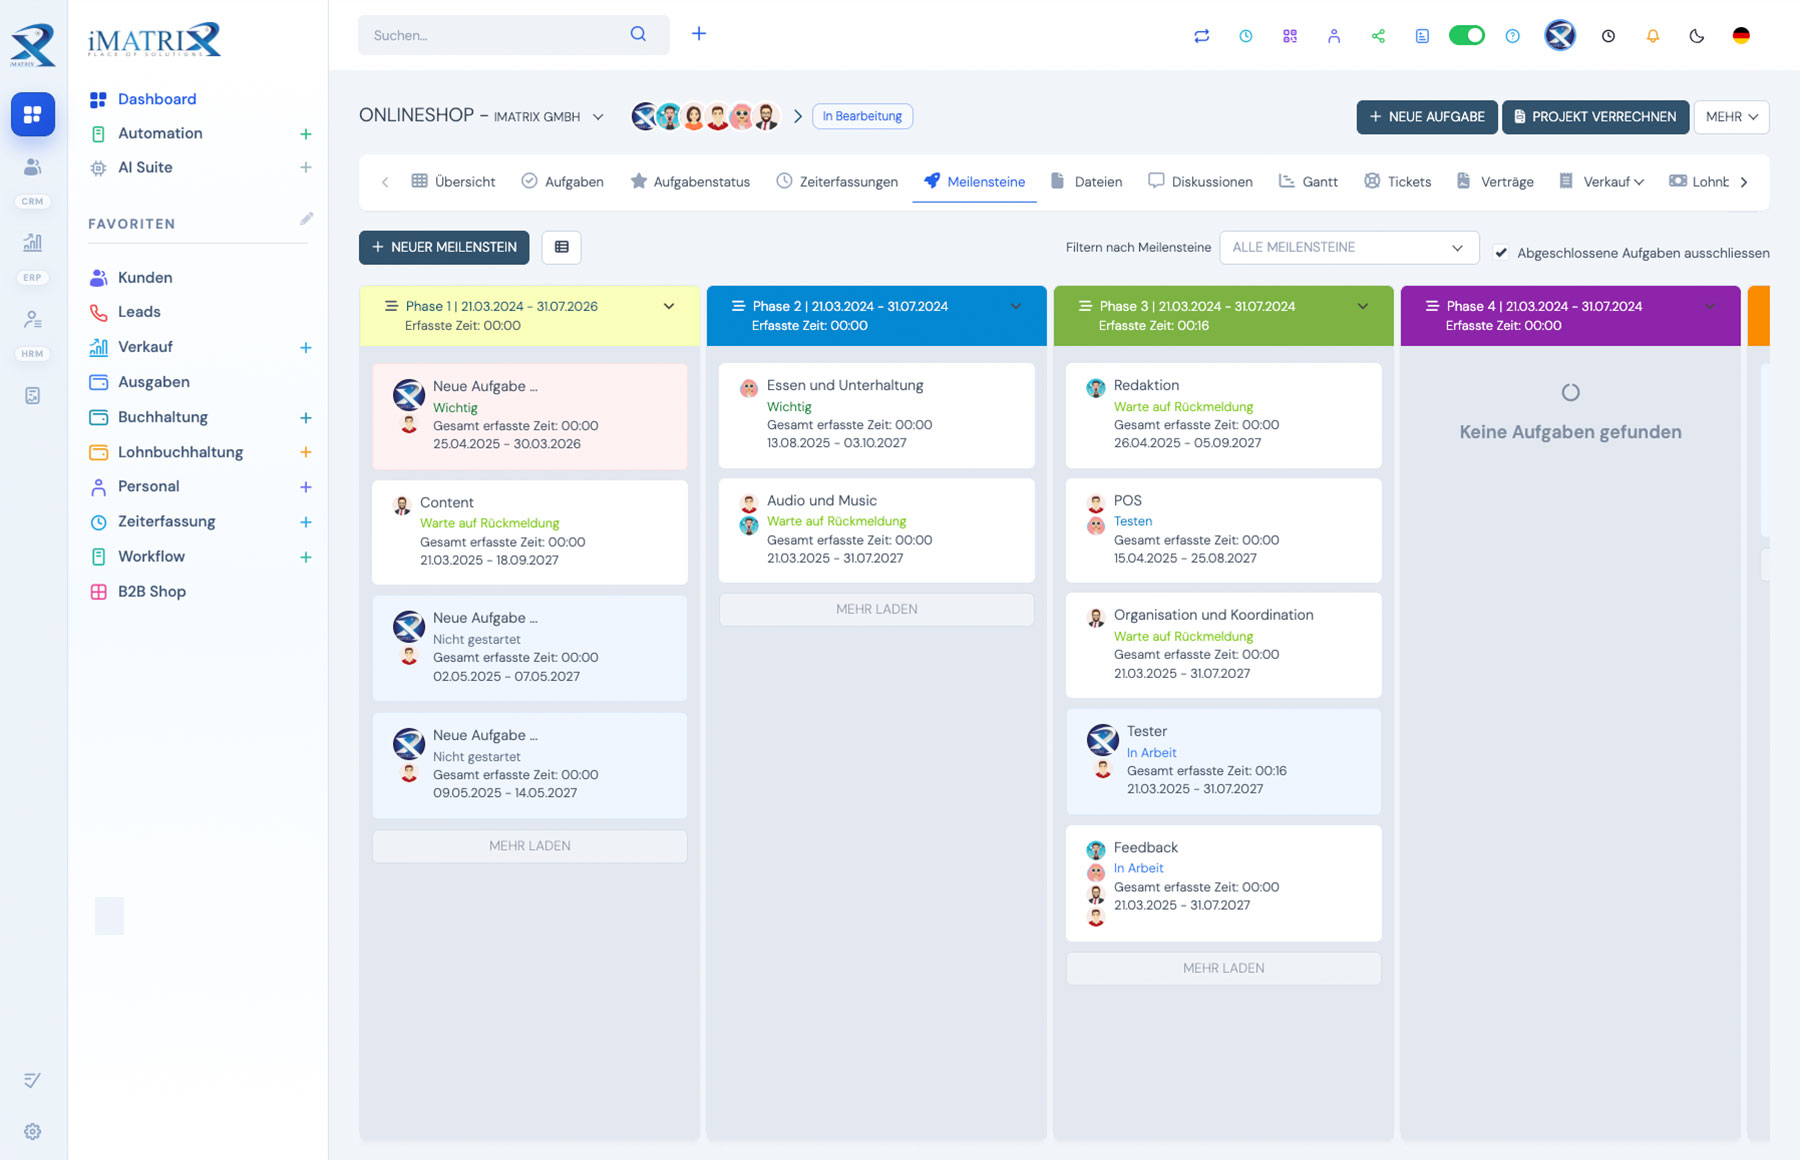Click PROJEKT VERRECHNEN button
Screen dimensions: 1800x1160
pyautogui.click(x=1595, y=117)
